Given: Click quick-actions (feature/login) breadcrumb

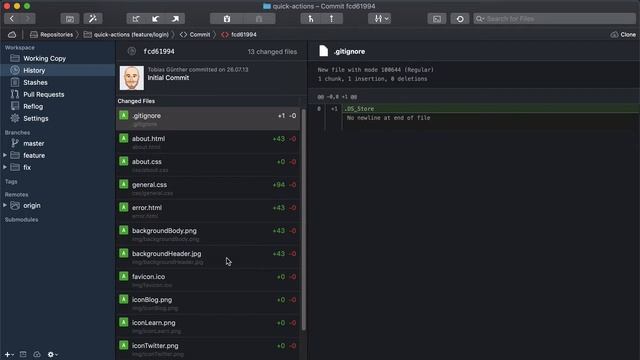Looking at the screenshot, I should [126, 35].
